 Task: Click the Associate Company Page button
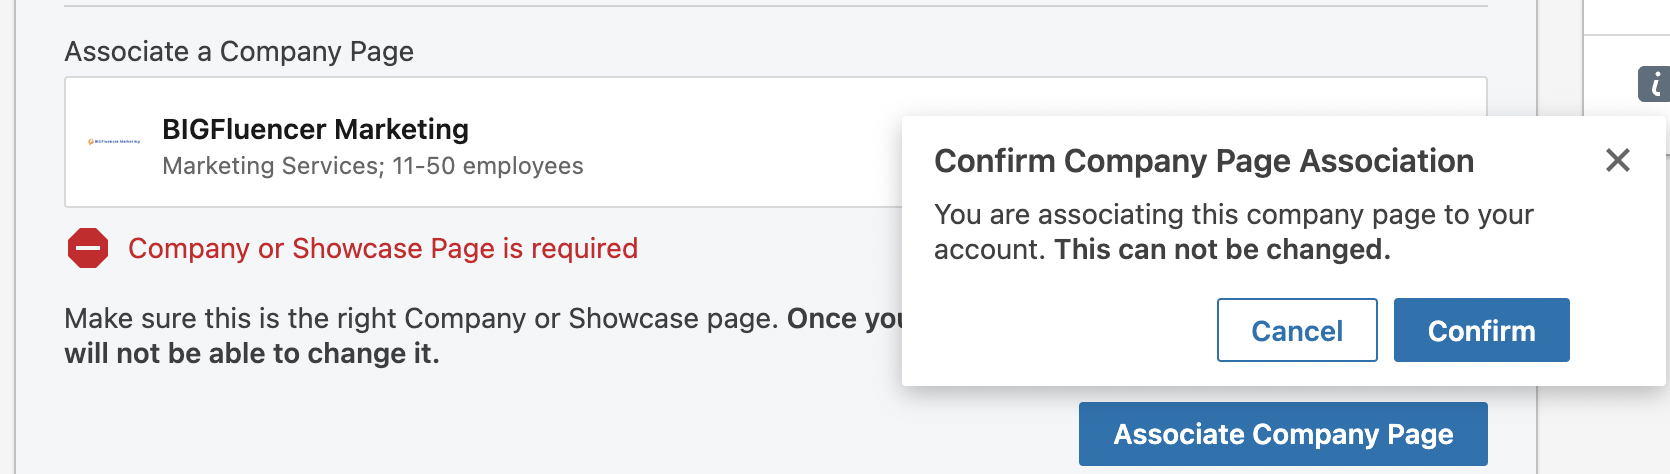click(x=1283, y=434)
